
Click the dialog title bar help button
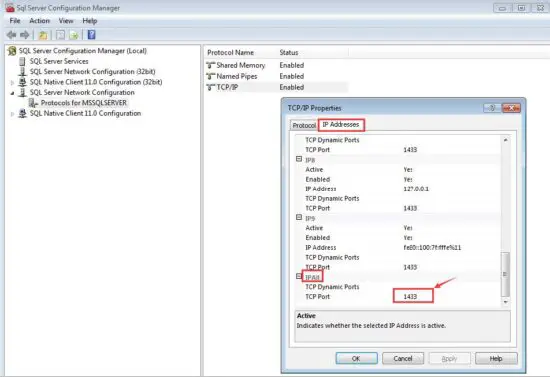pyautogui.click(x=492, y=108)
